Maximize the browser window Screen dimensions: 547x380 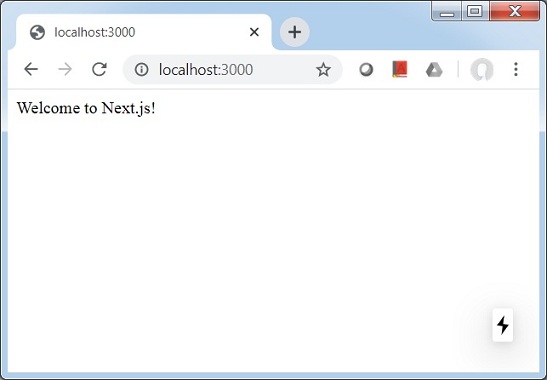(475, 11)
